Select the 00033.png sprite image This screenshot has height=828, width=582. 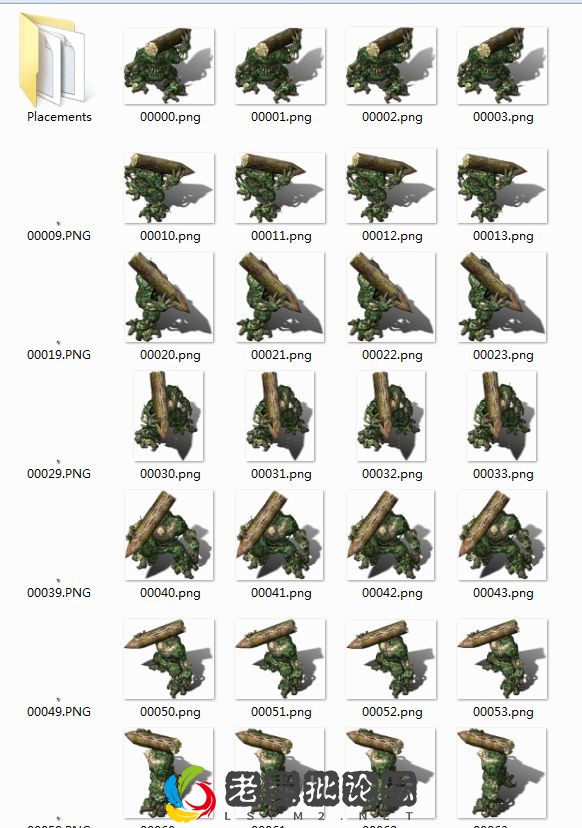click(501, 416)
